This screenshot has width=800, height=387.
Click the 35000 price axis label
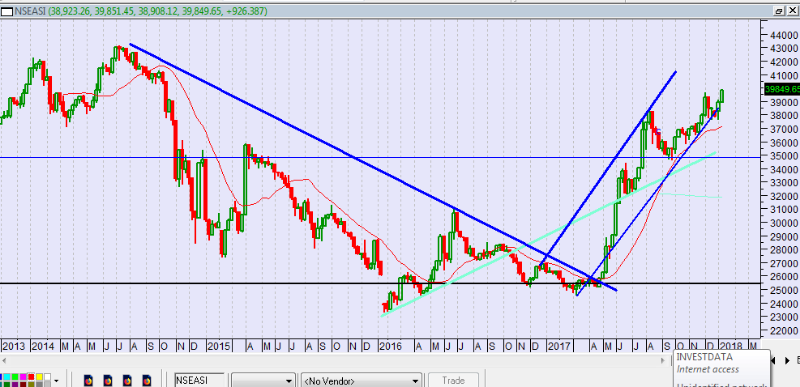pos(784,156)
